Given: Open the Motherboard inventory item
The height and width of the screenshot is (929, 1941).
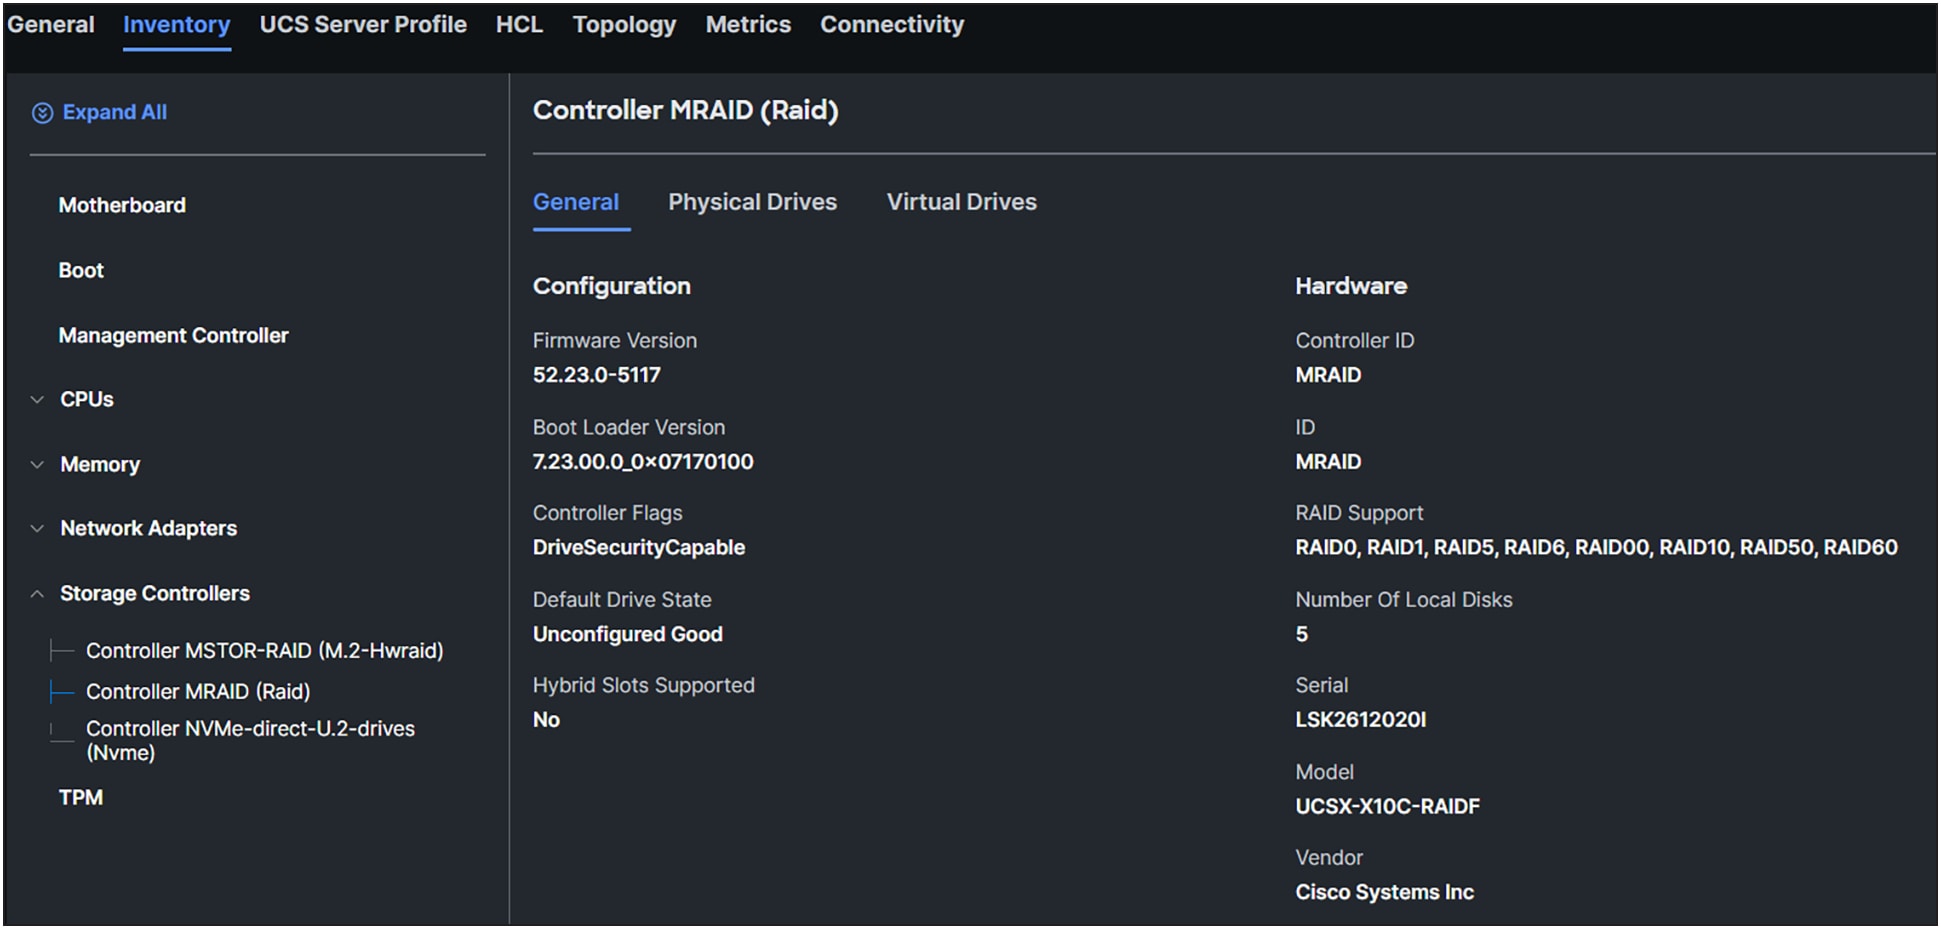Looking at the screenshot, I should [x=122, y=205].
